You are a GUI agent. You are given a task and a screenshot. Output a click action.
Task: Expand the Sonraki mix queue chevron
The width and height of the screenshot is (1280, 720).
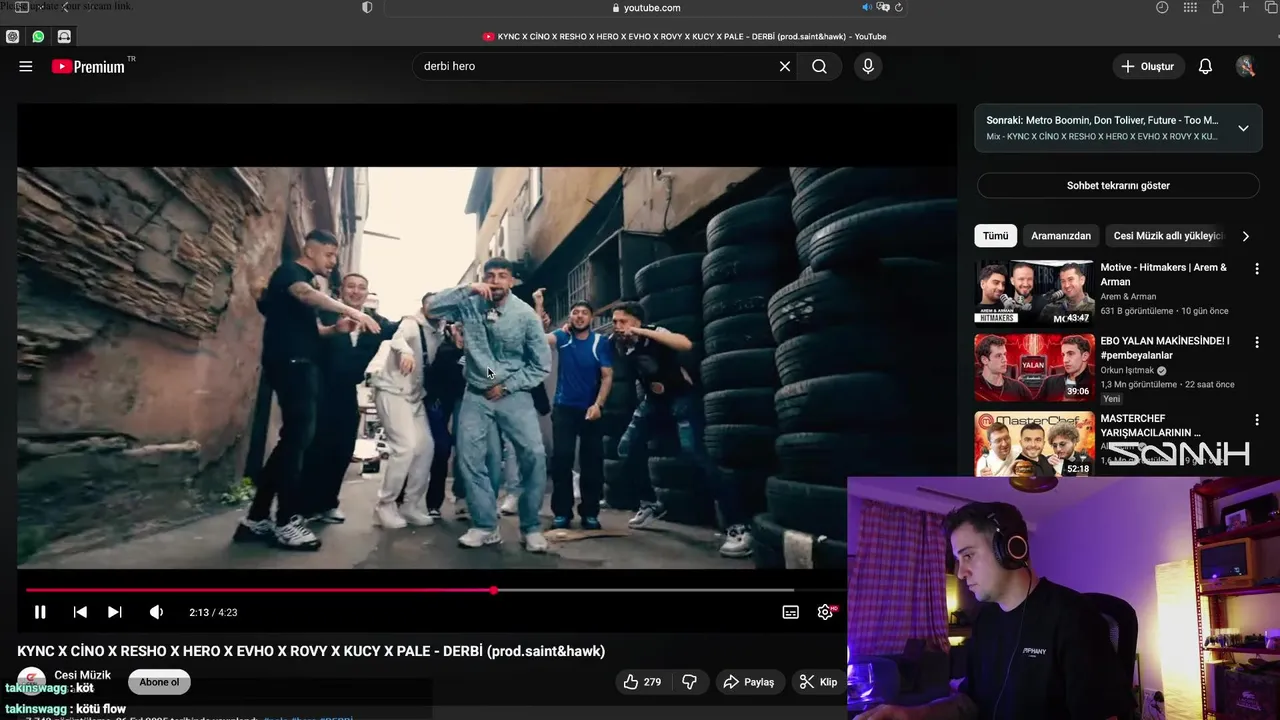[1243, 128]
